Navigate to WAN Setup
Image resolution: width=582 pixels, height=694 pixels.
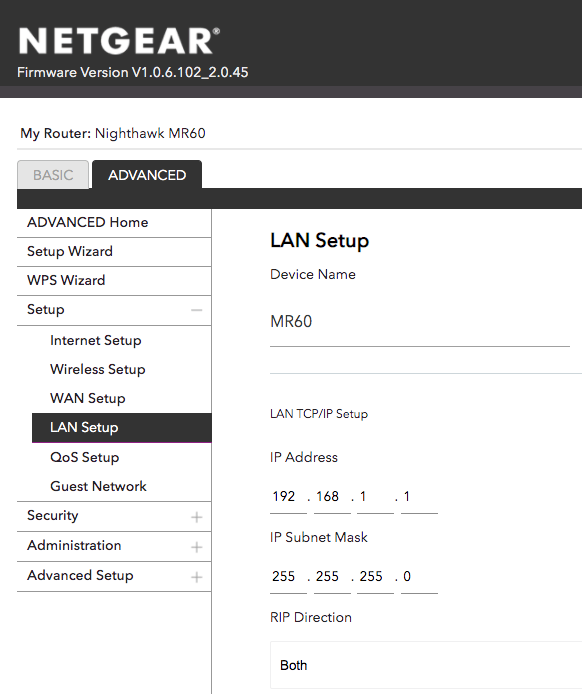pos(88,398)
